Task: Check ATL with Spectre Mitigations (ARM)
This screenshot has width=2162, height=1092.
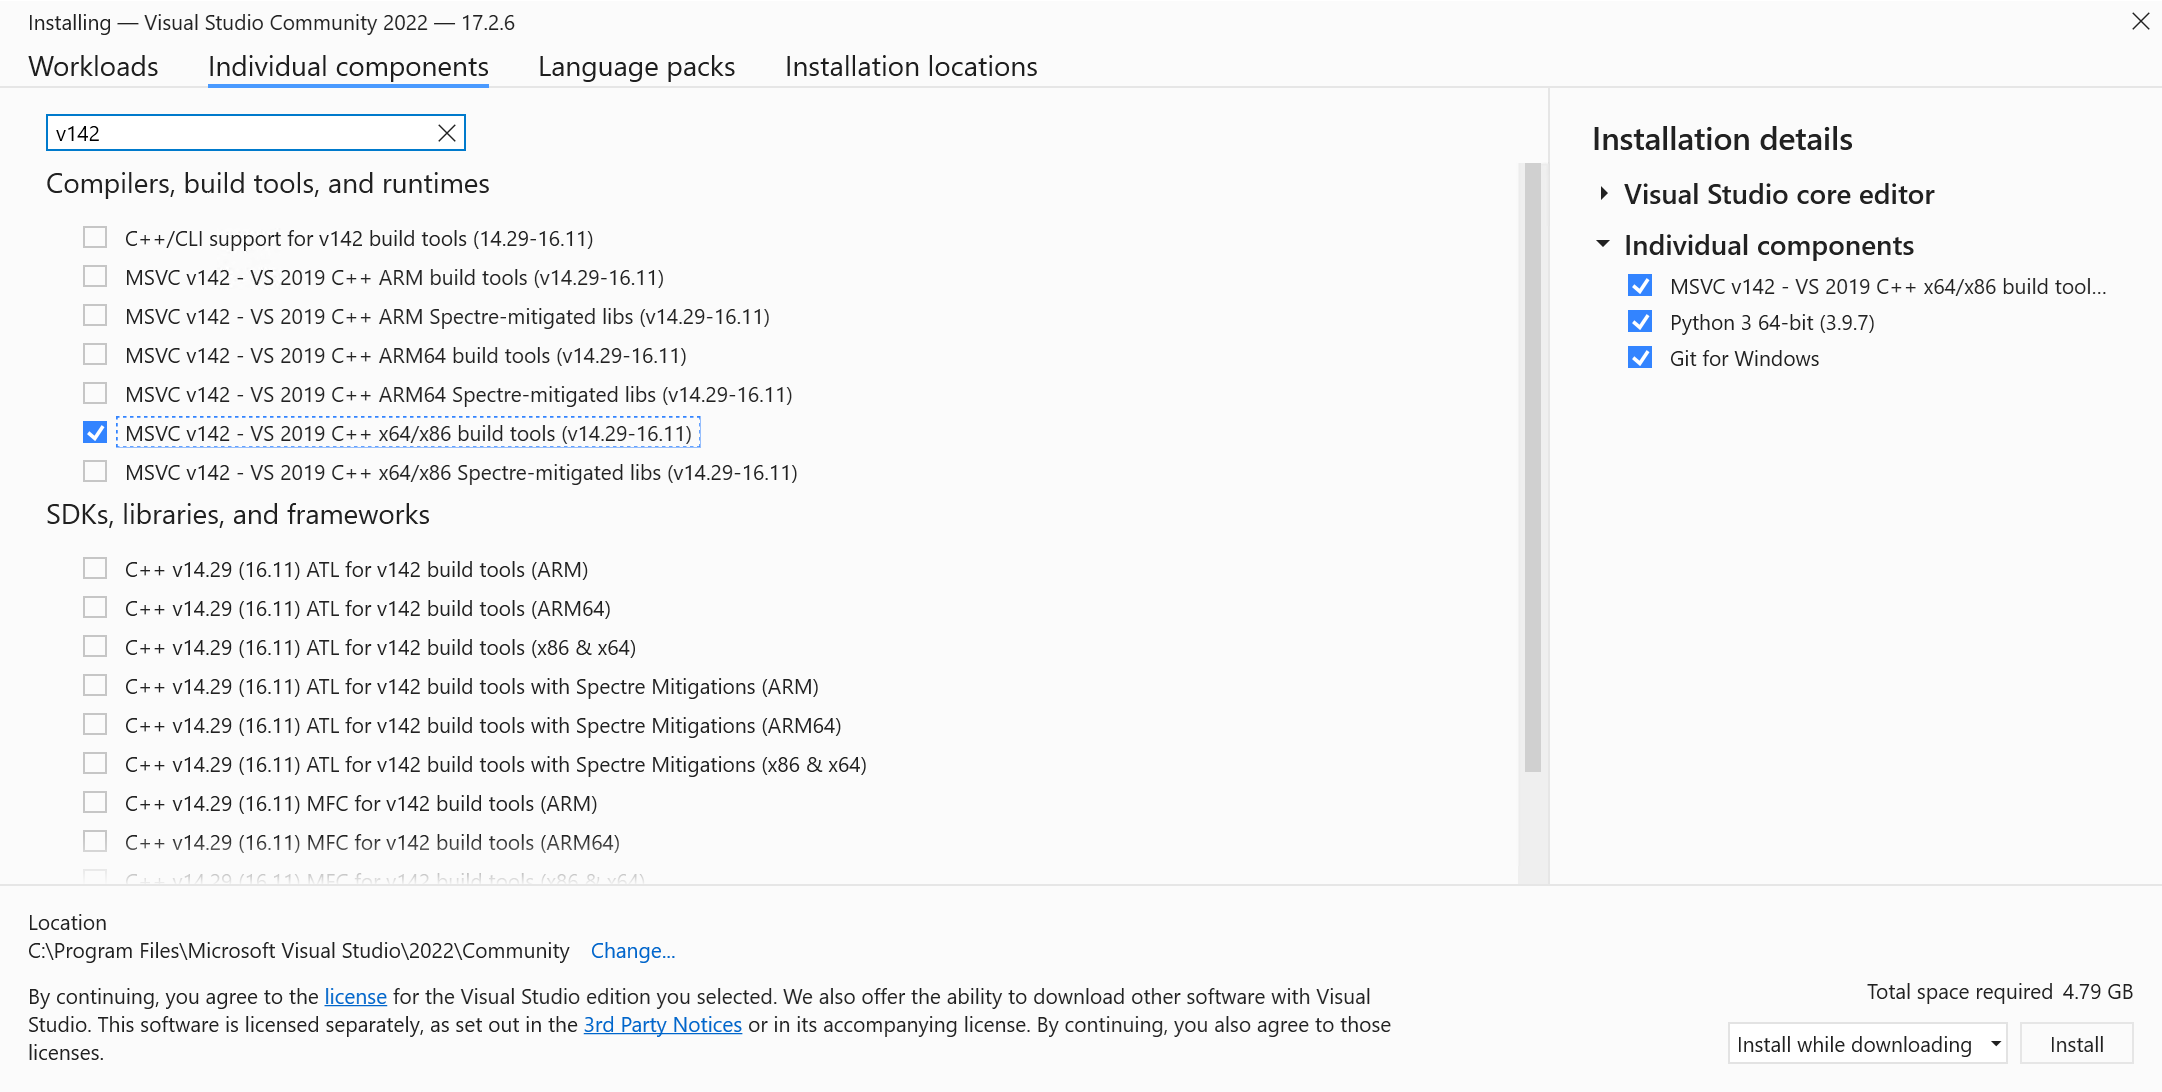Action: [x=95, y=685]
